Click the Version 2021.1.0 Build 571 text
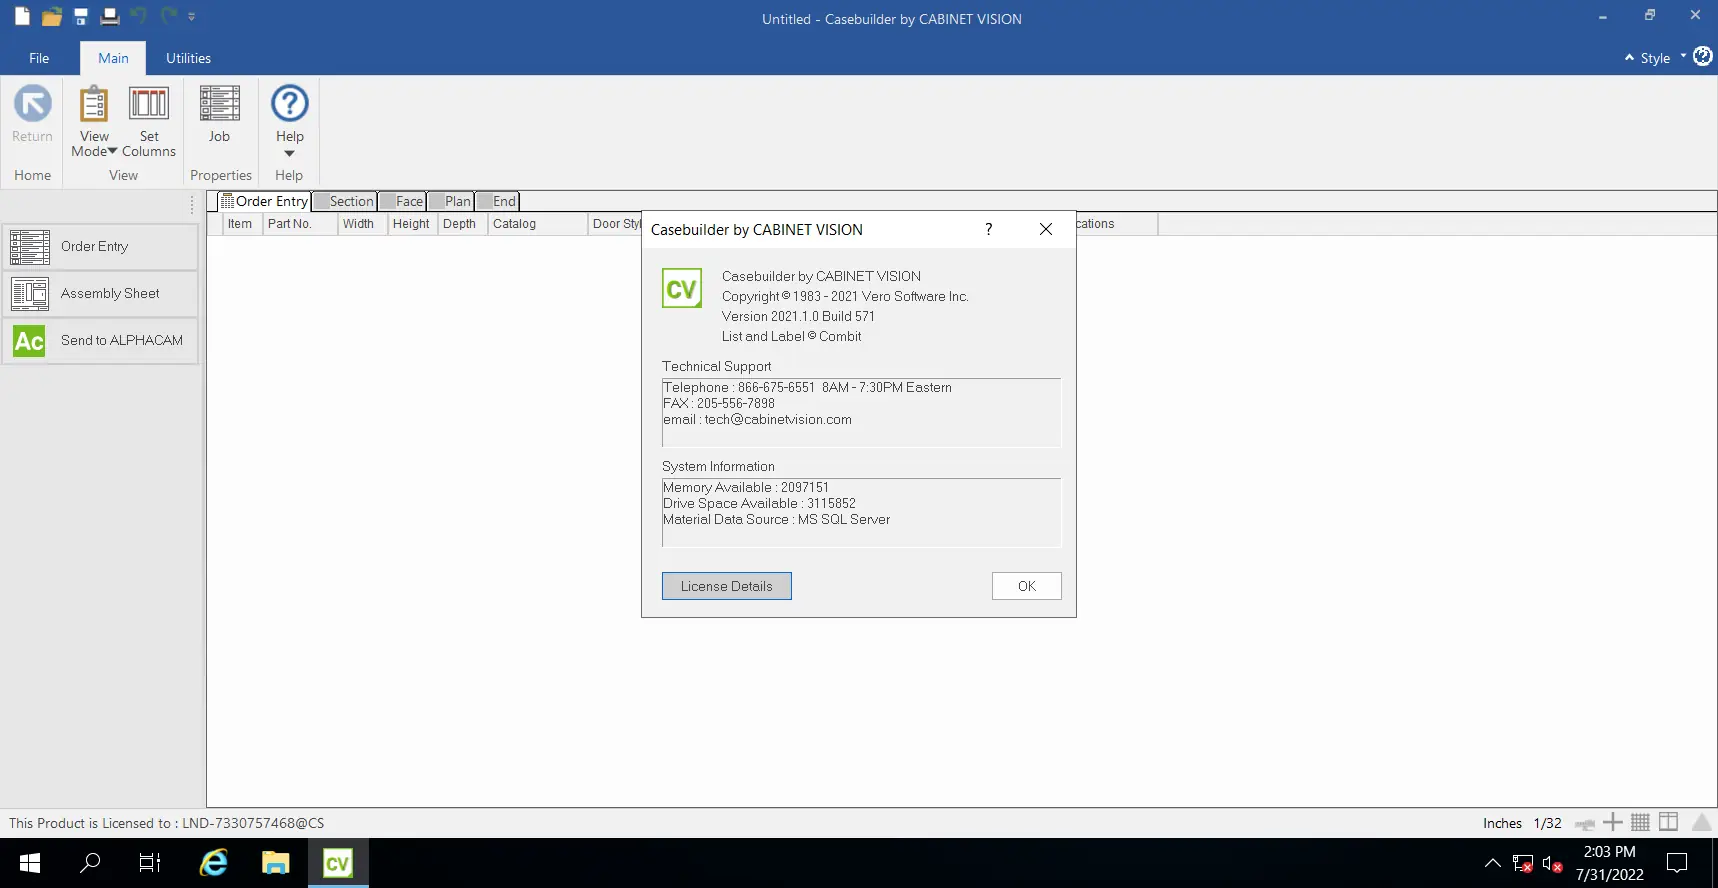The image size is (1718, 888). click(x=798, y=316)
